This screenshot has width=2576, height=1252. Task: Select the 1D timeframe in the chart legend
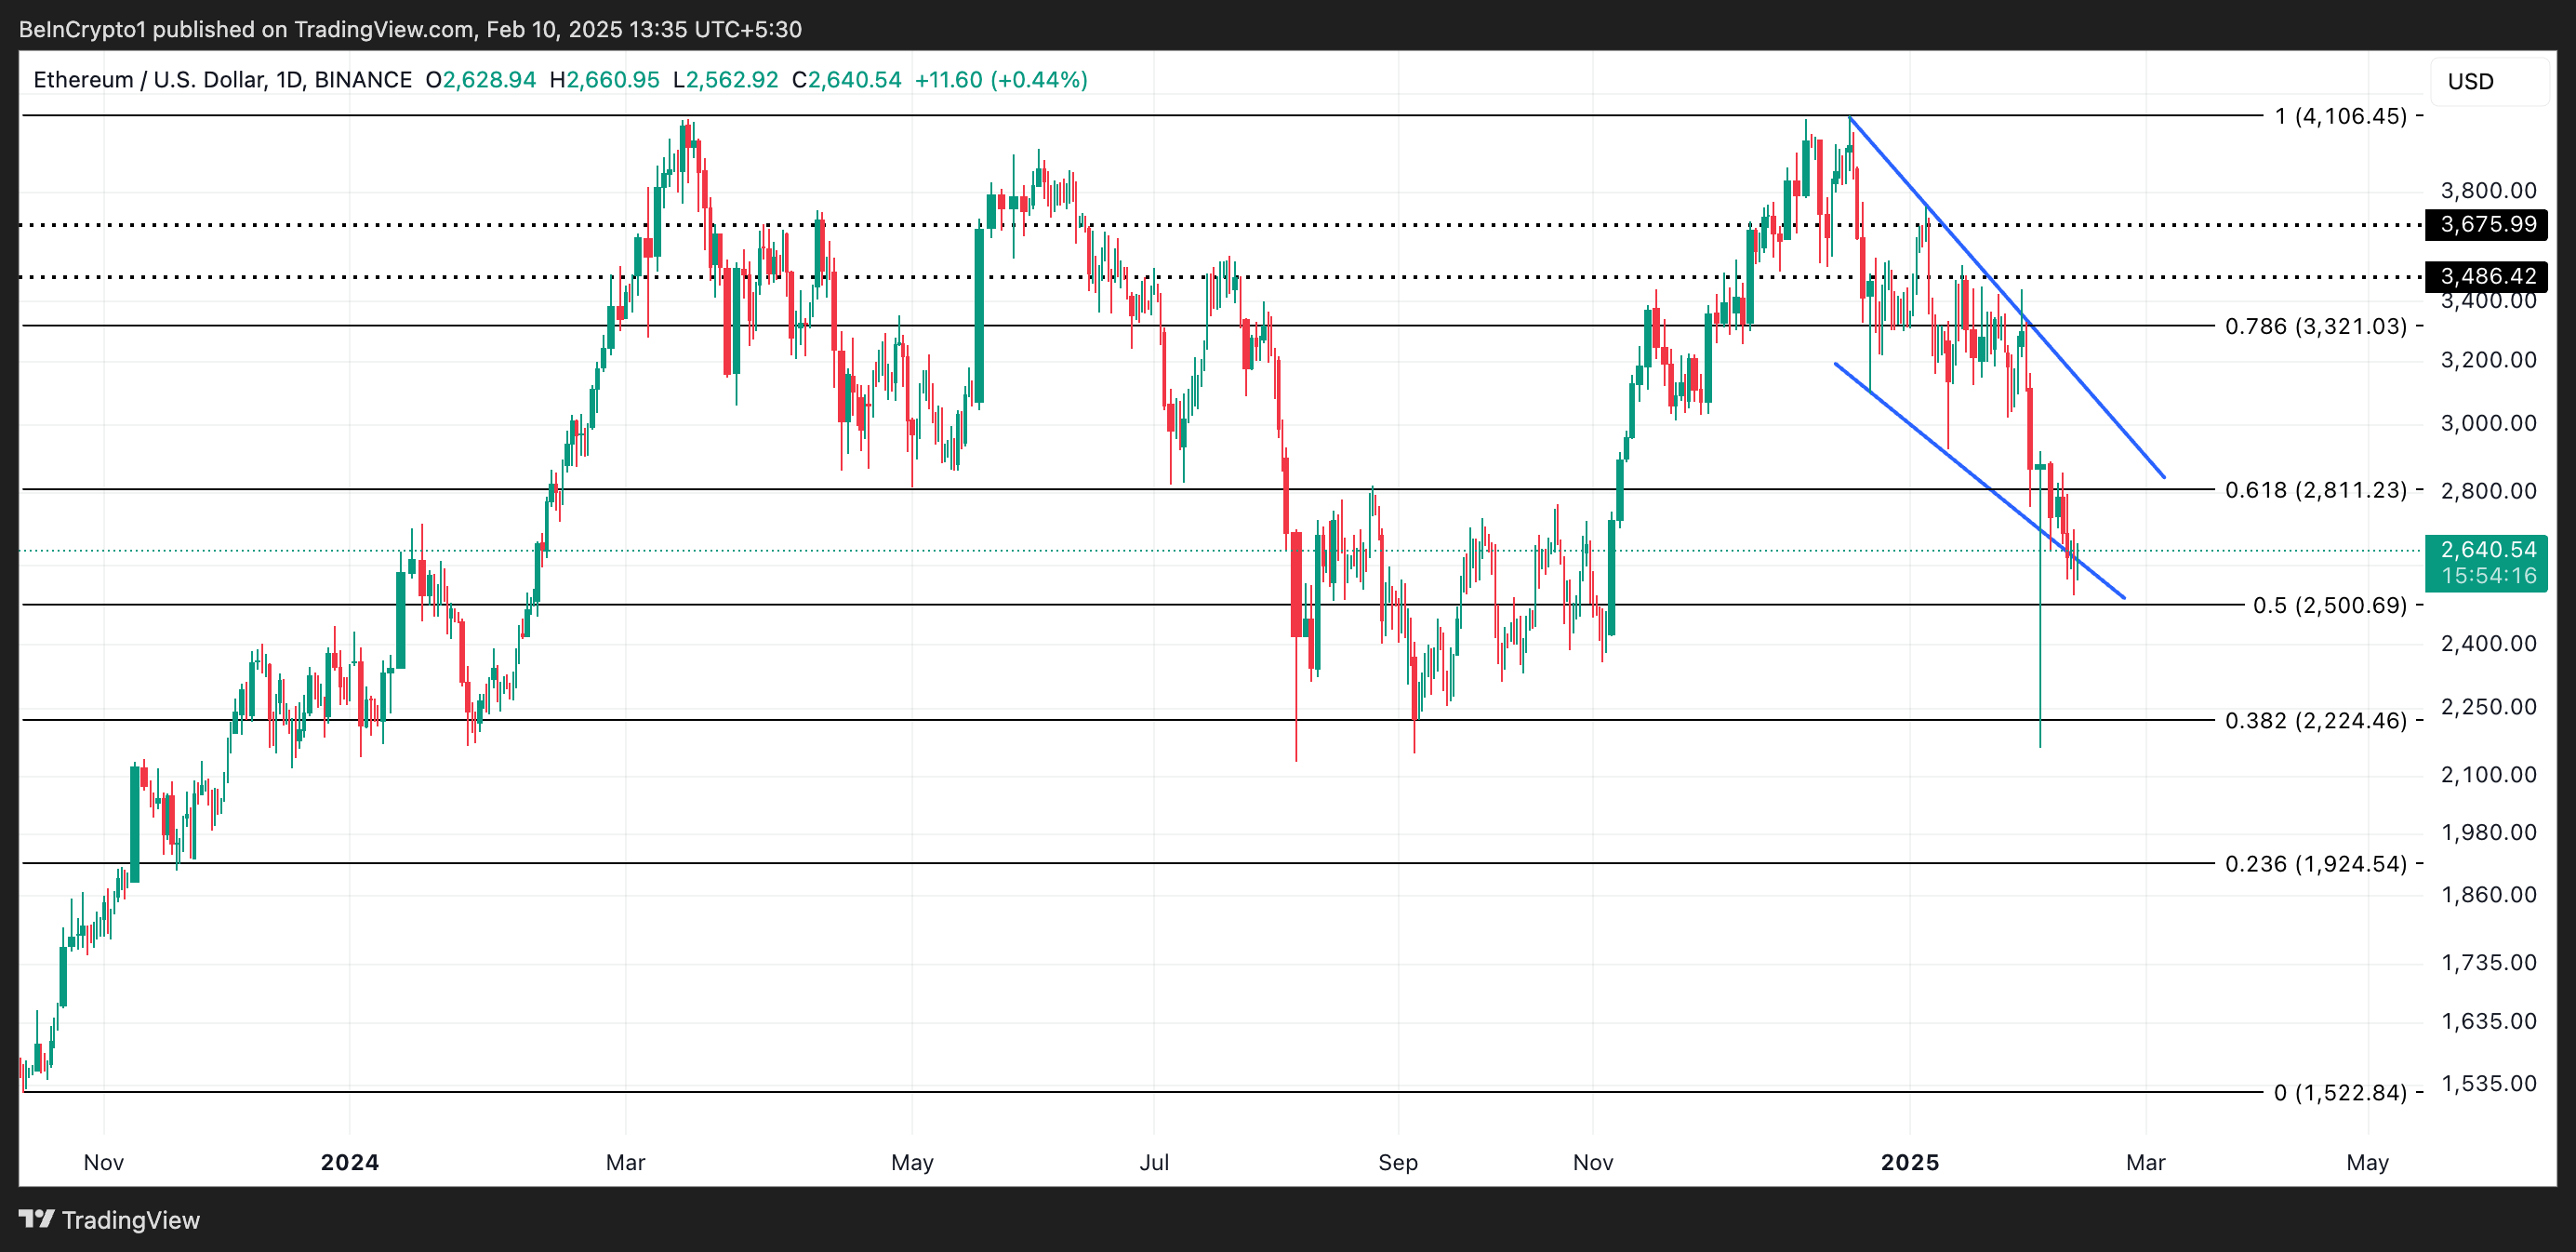coord(288,80)
